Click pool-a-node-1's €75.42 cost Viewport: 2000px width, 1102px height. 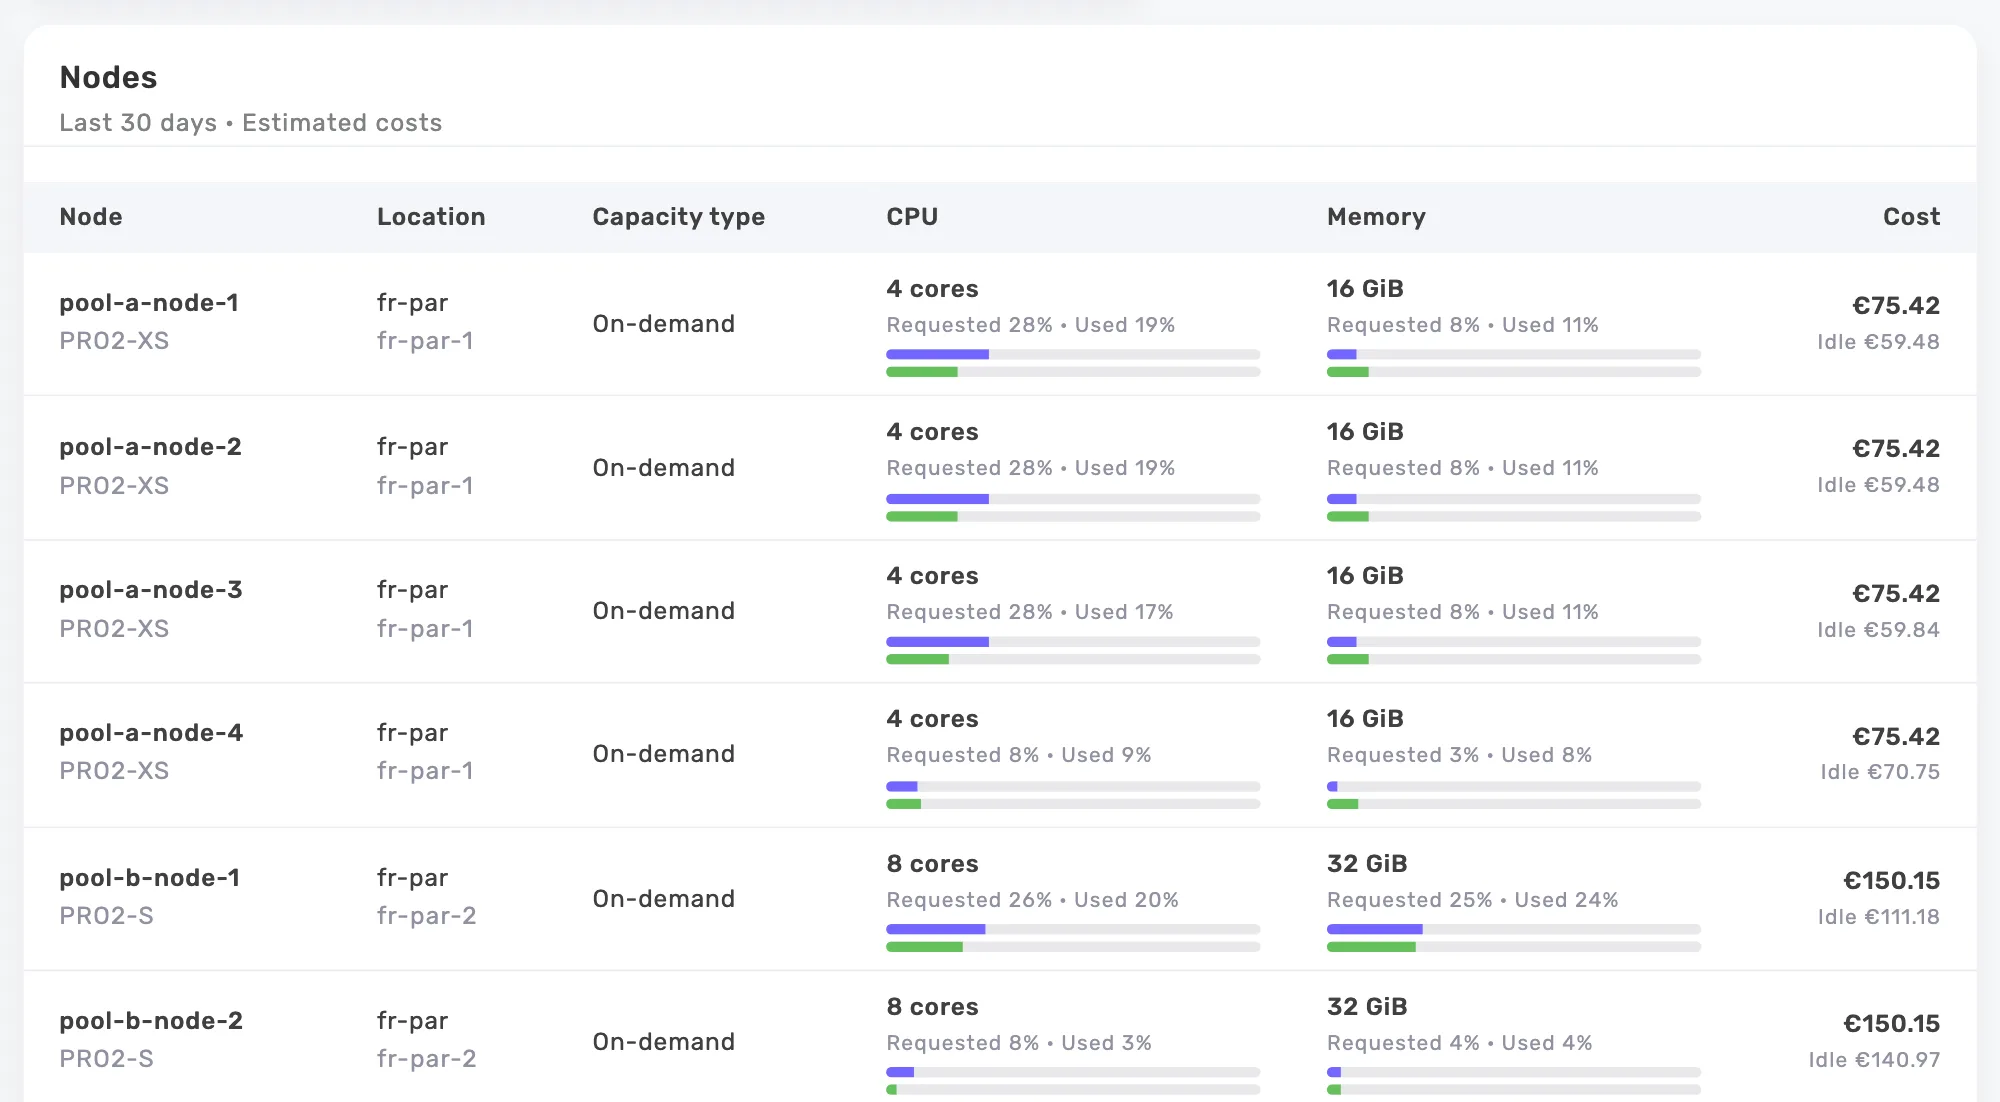click(x=1896, y=306)
